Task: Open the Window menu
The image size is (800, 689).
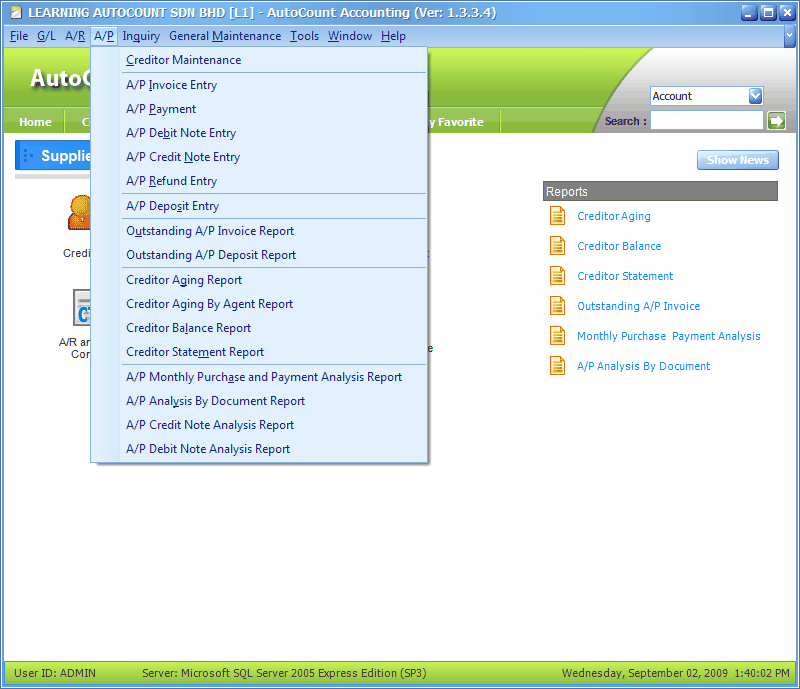Action: (350, 36)
